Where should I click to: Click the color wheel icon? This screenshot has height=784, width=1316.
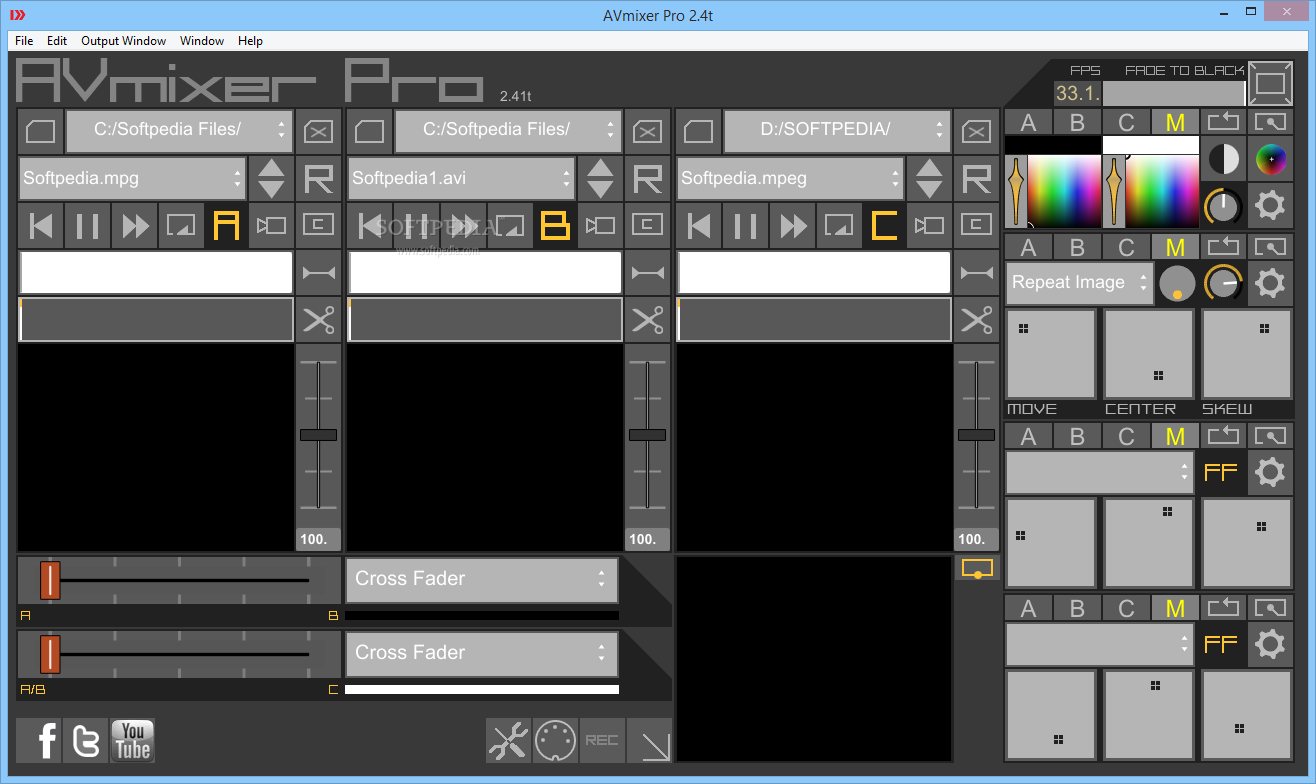point(1271,158)
